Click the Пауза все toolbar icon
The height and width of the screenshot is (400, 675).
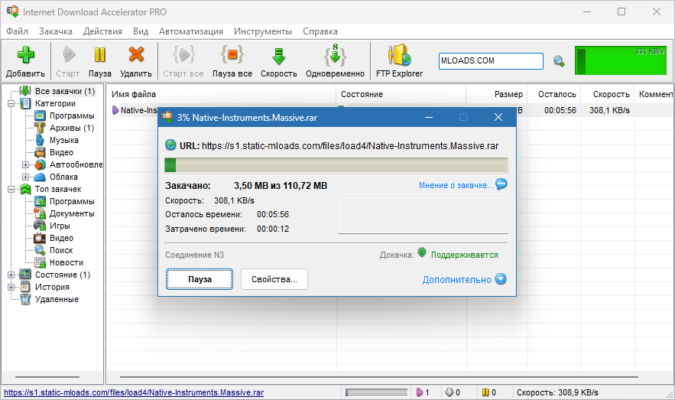(232, 55)
